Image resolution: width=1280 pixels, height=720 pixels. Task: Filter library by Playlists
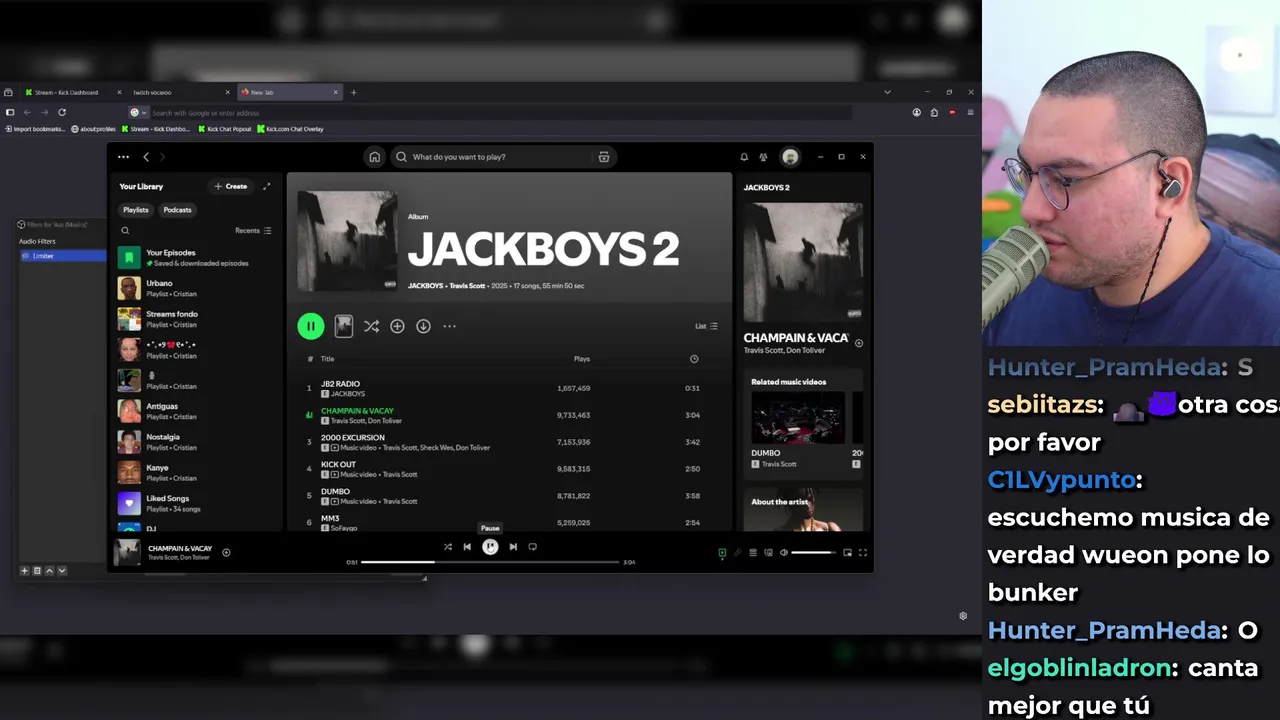pyautogui.click(x=136, y=210)
